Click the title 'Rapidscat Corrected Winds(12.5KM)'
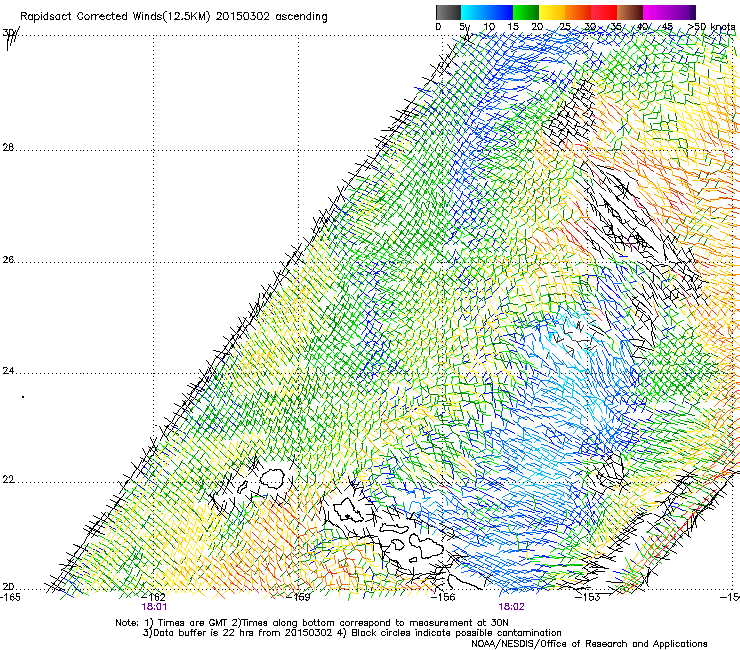The height and width of the screenshot is (650, 740). 115,17
